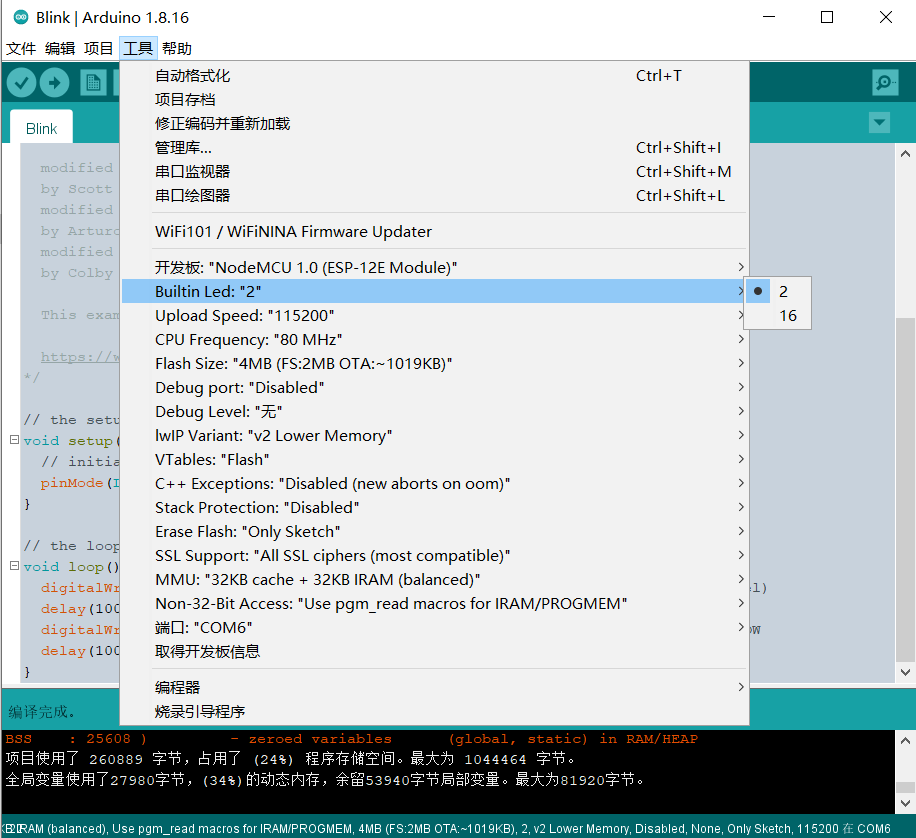Viewport: 916px width, 838px height.
Task: Click the Arduino logo in the title bar
Action: 20,18
